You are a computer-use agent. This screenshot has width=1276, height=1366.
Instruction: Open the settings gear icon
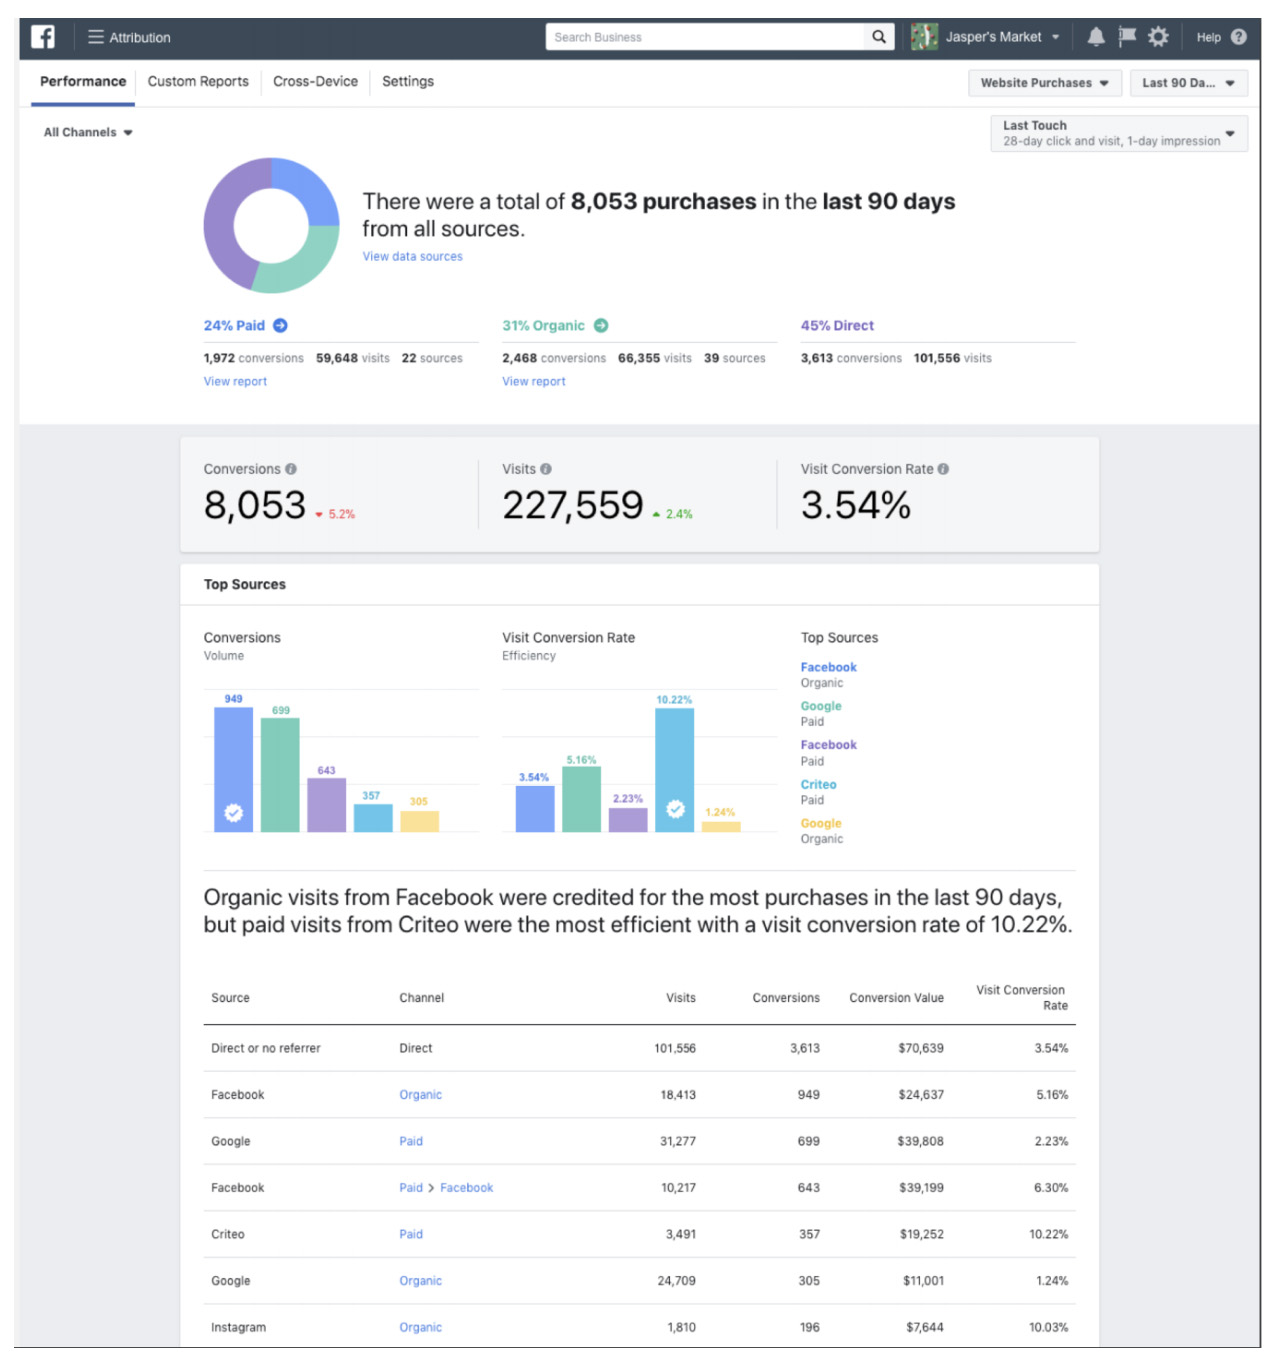pyautogui.click(x=1158, y=37)
